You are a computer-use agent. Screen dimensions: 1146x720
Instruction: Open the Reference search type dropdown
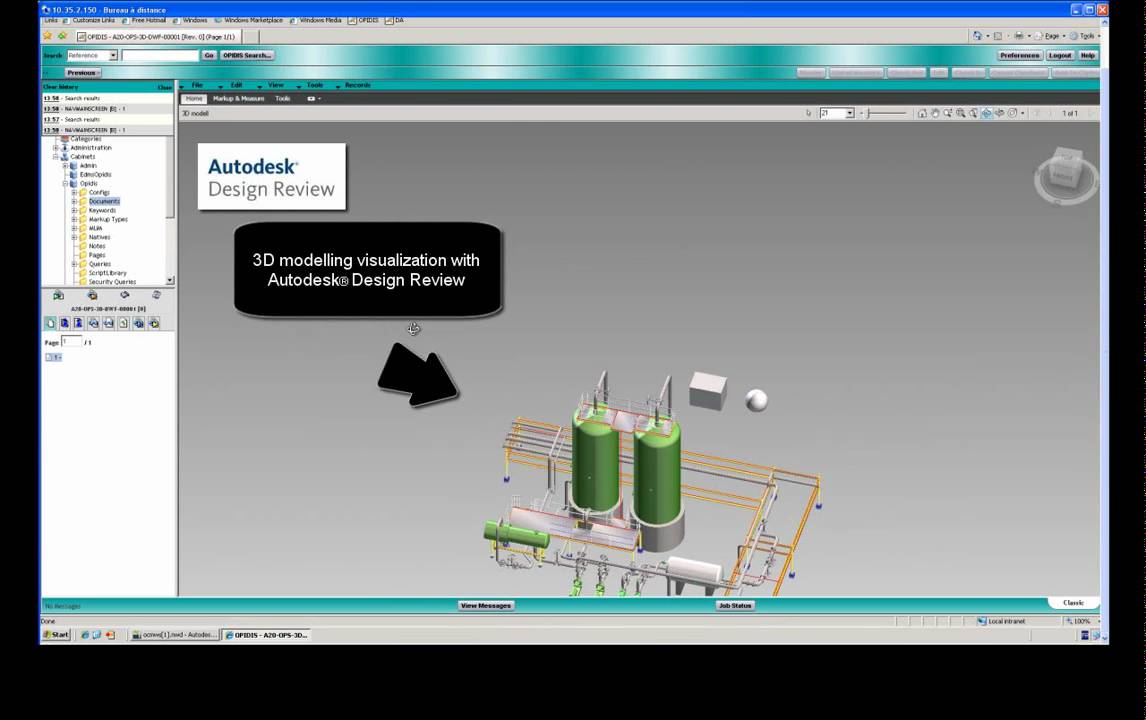[113, 56]
